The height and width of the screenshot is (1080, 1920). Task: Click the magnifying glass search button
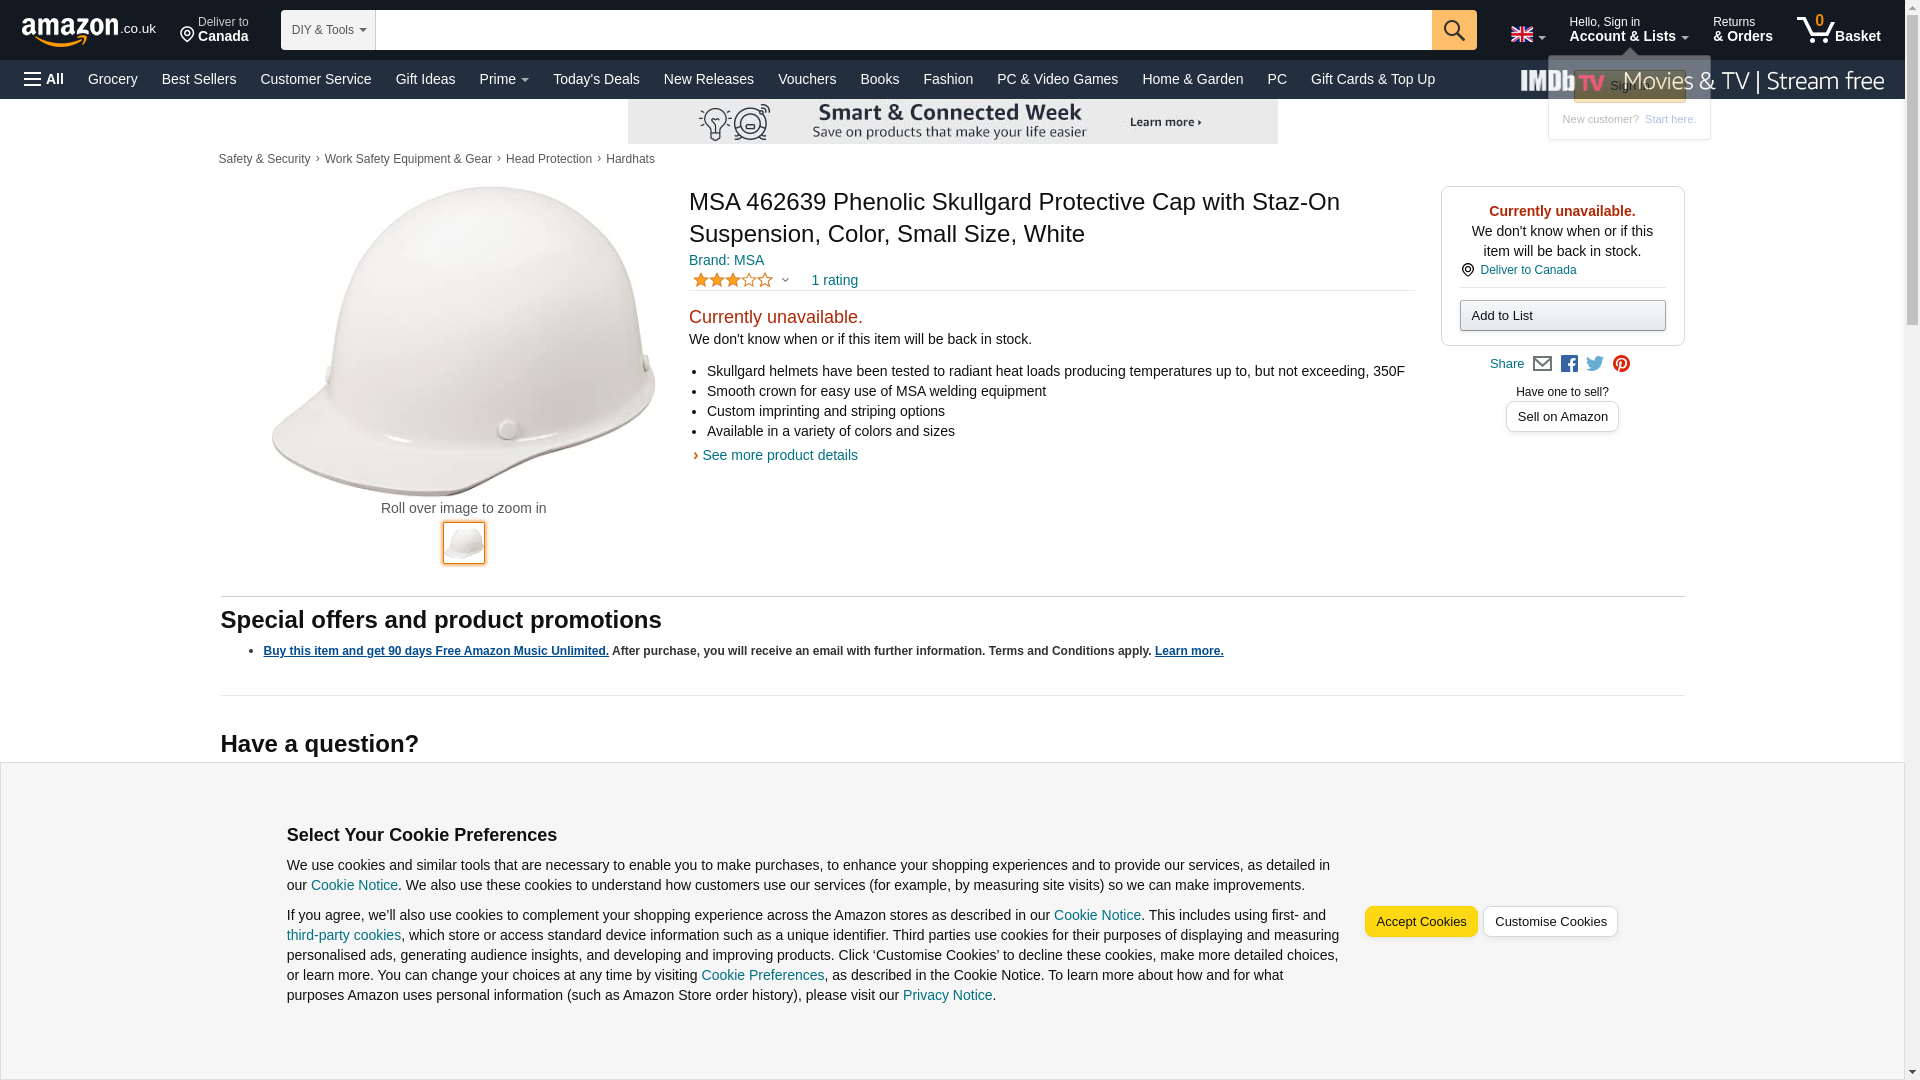1453,30
